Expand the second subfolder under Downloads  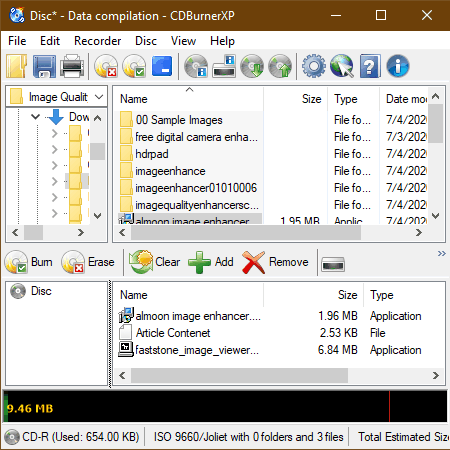pos(55,149)
